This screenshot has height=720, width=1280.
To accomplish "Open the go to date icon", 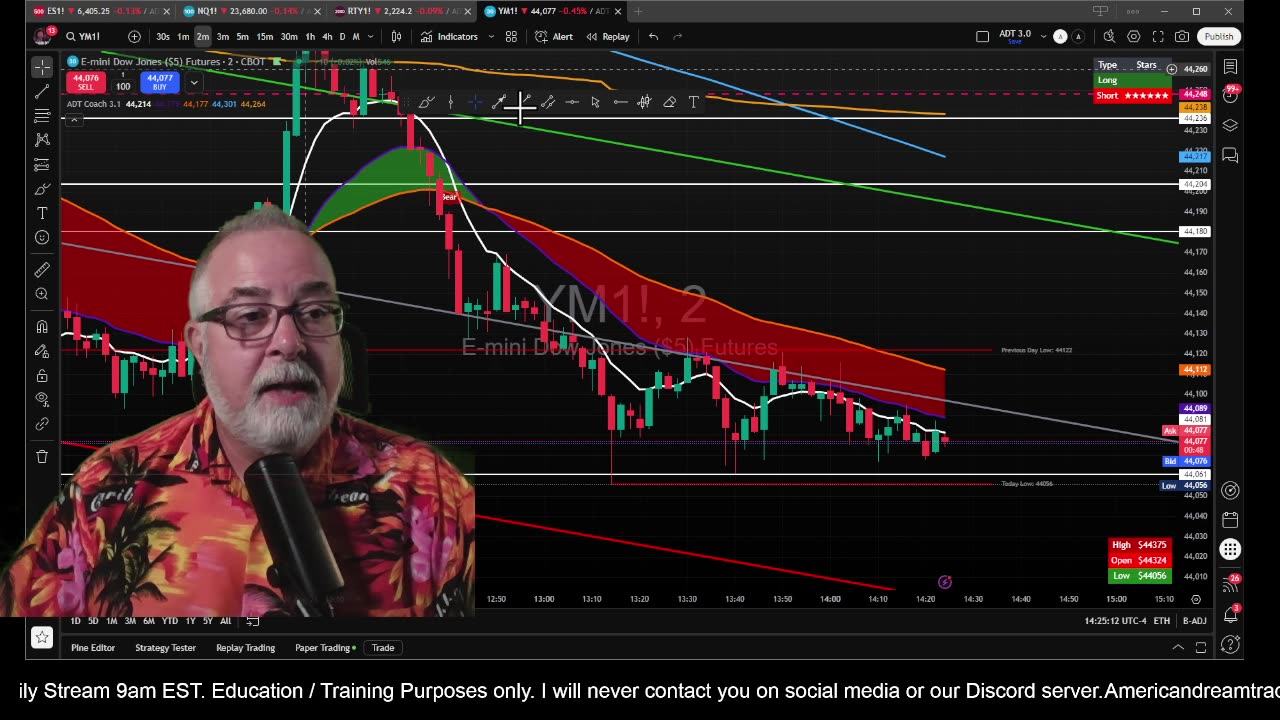I will [253, 621].
